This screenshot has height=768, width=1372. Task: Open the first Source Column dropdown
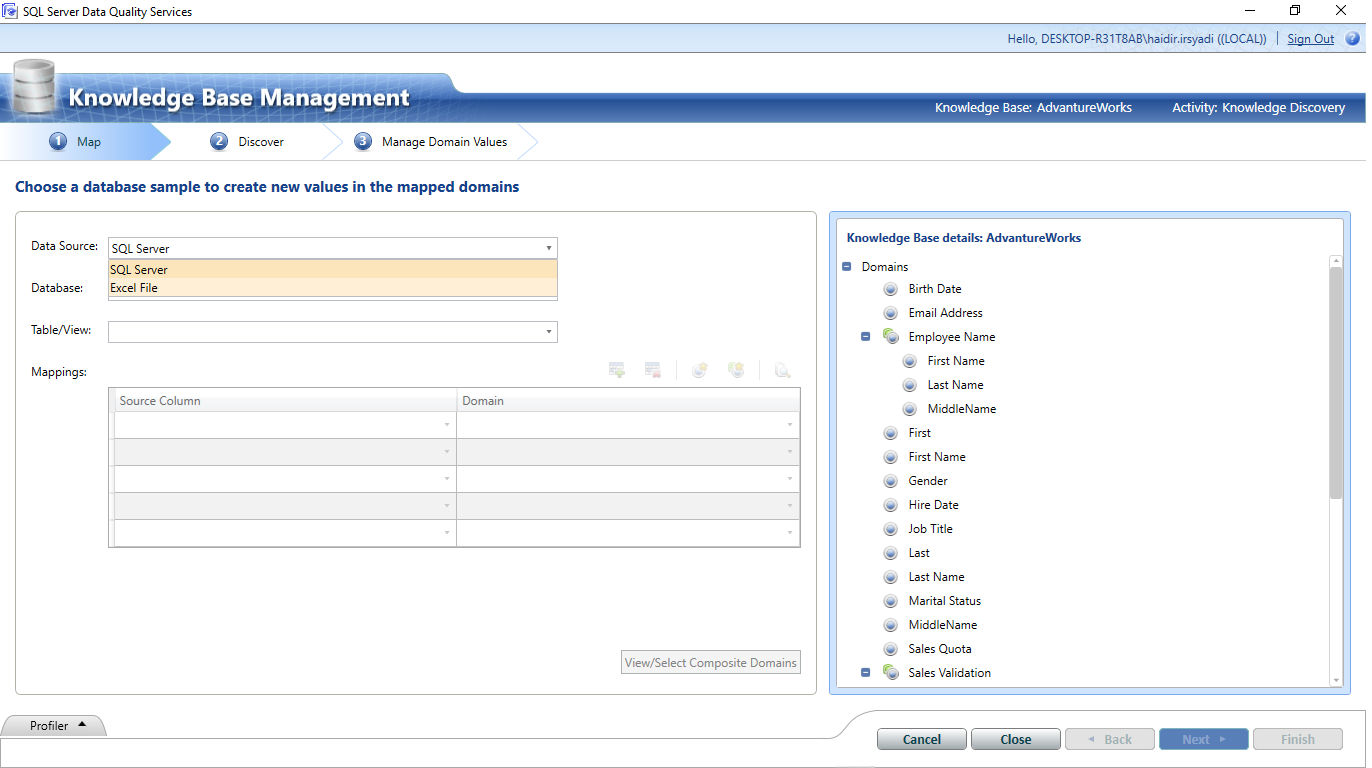[x=447, y=424]
